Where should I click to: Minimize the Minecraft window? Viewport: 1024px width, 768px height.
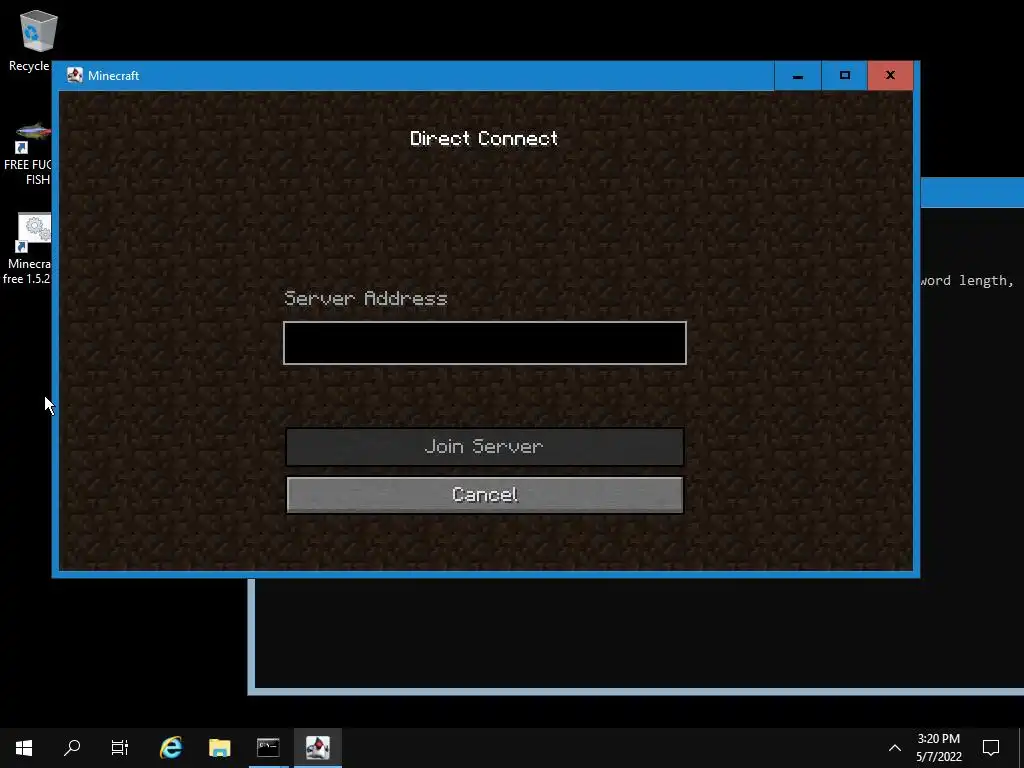pyautogui.click(x=797, y=76)
